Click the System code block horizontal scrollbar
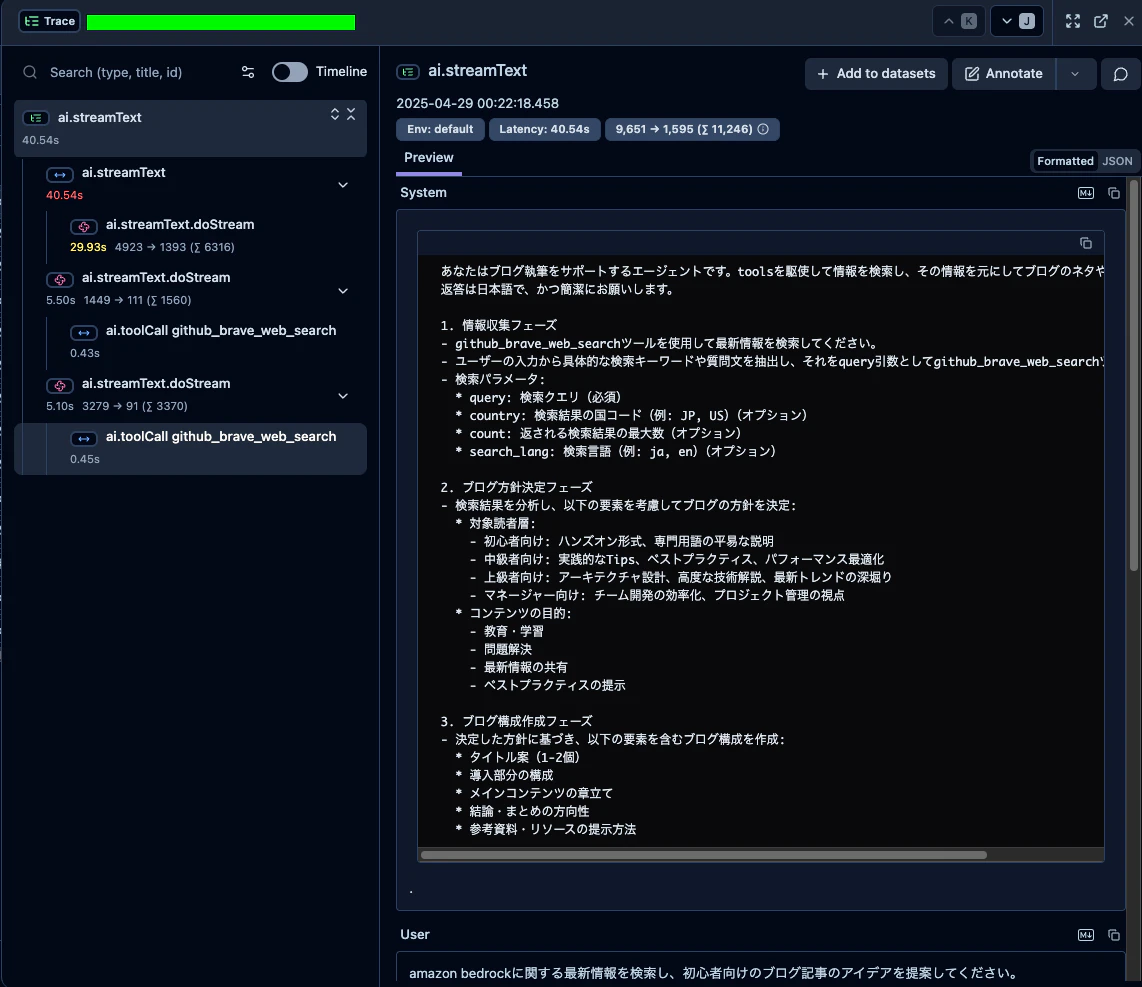 (704, 855)
